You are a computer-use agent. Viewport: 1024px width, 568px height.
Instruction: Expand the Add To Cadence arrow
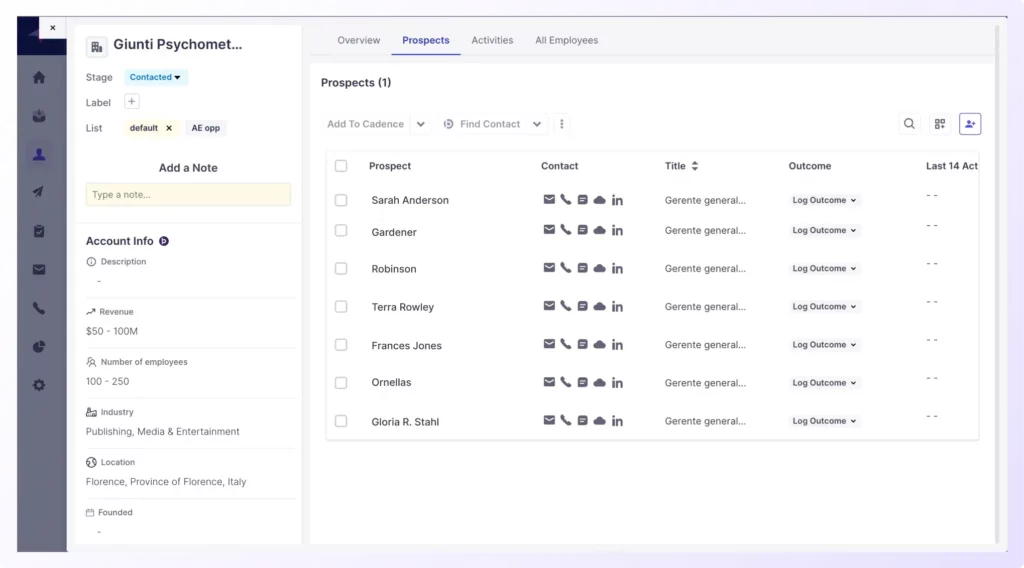pos(421,124)
